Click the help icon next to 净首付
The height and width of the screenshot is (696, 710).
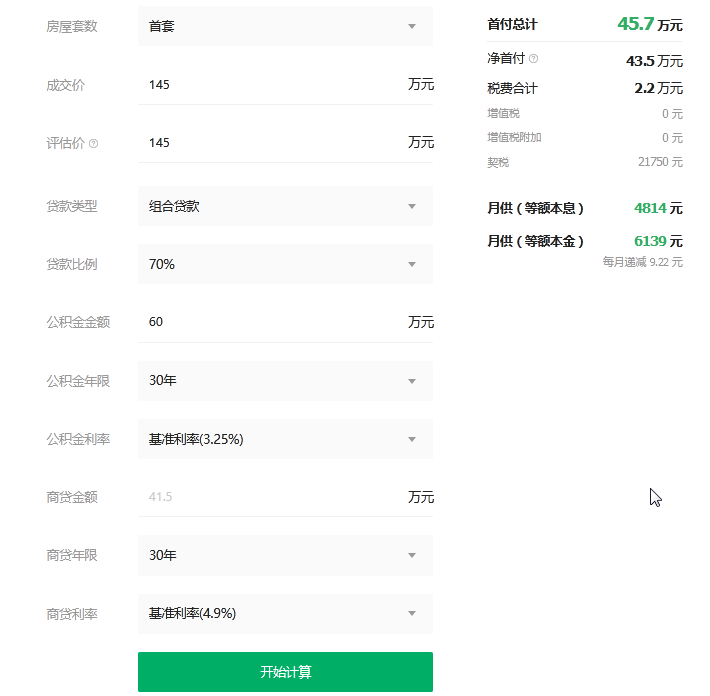[x=533, y=60]
